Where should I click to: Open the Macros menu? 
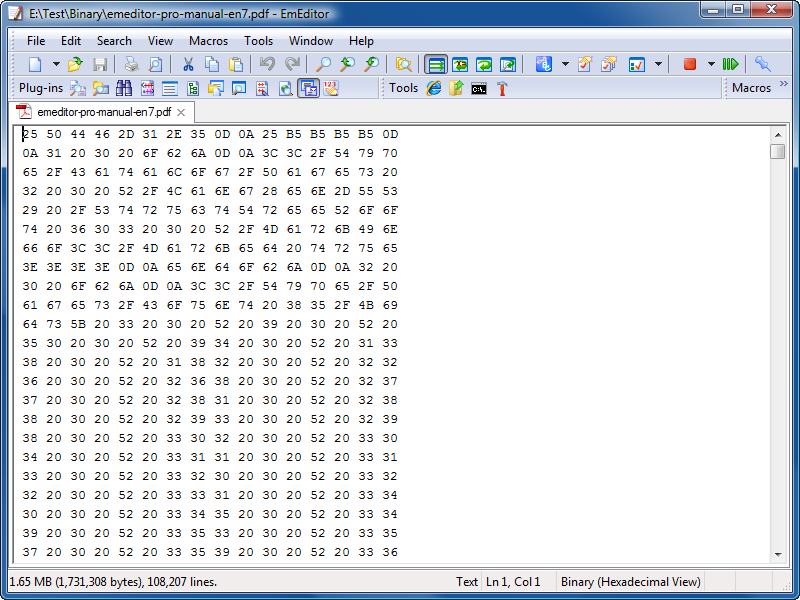(209, 41)
